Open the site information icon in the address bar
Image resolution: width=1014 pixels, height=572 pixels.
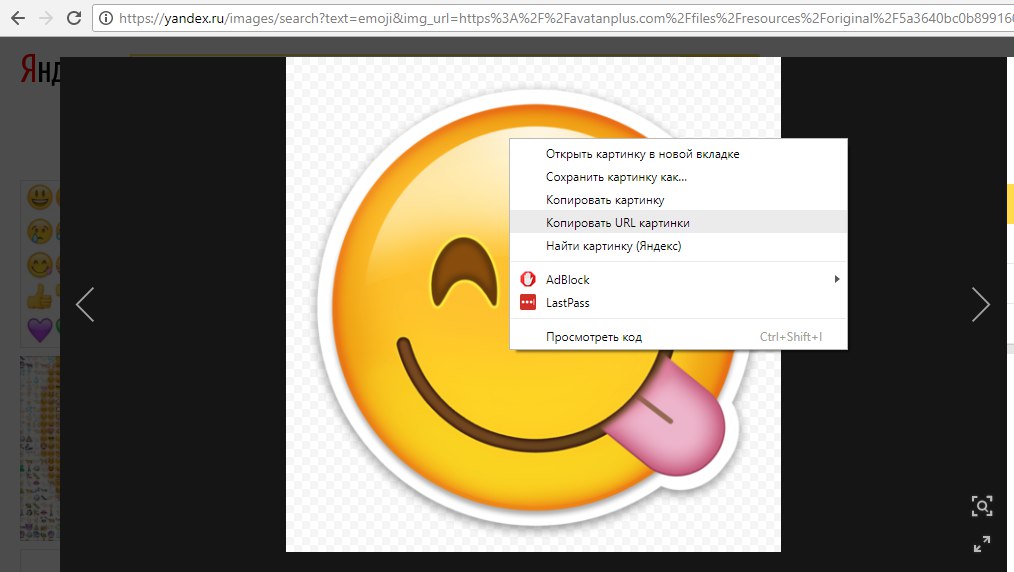[105, 18]
